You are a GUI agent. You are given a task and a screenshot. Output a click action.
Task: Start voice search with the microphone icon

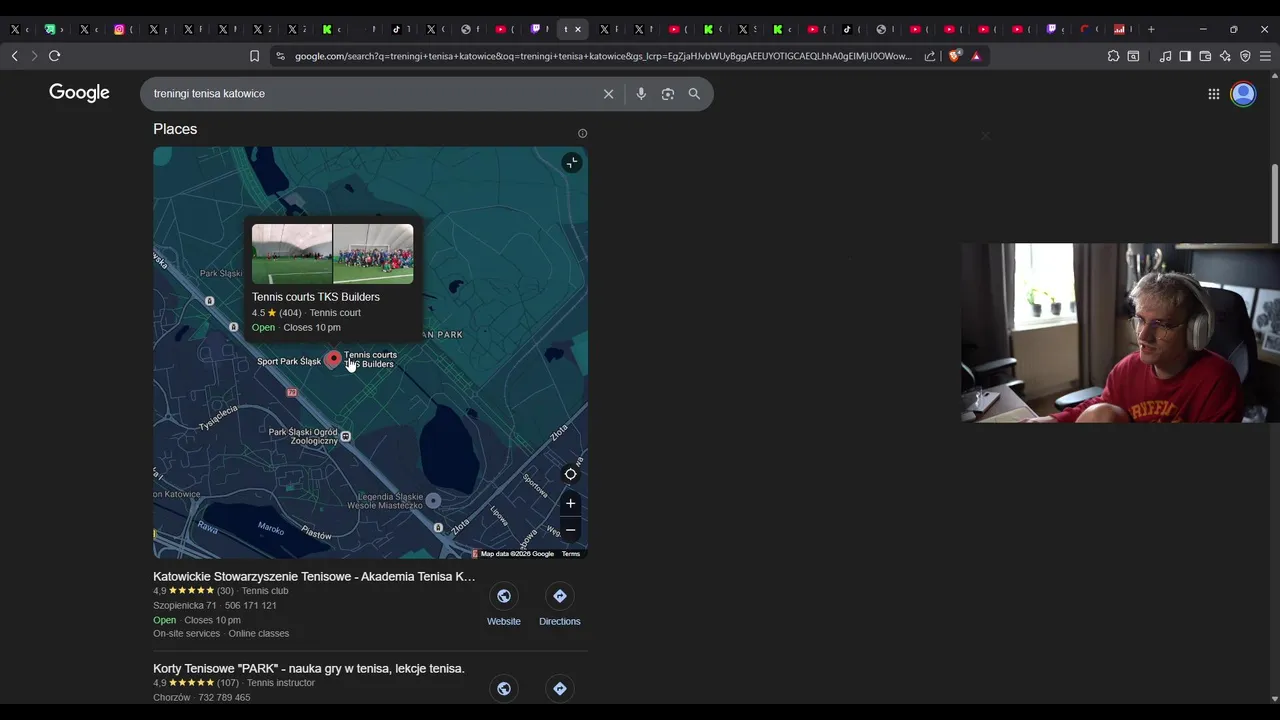pyautogui.click(x=641, y=94)
